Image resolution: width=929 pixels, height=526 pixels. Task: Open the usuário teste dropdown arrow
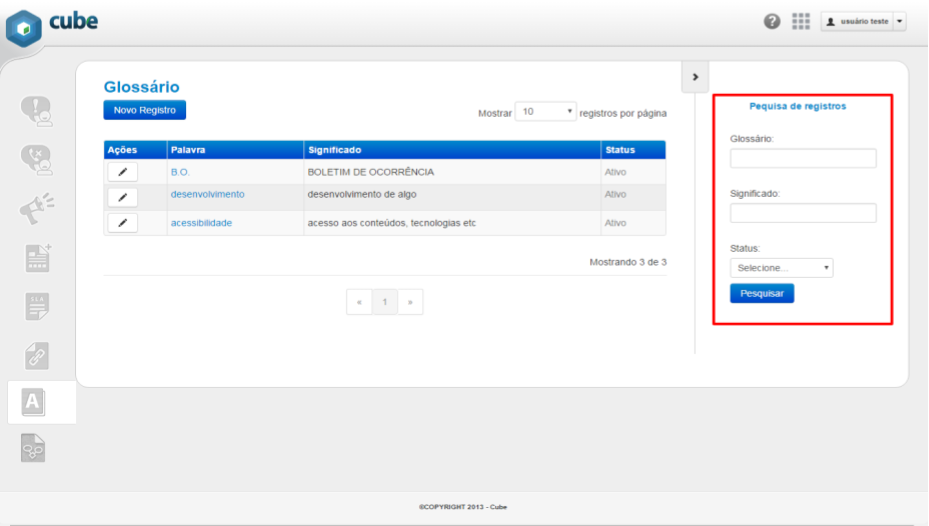[899, 21]
